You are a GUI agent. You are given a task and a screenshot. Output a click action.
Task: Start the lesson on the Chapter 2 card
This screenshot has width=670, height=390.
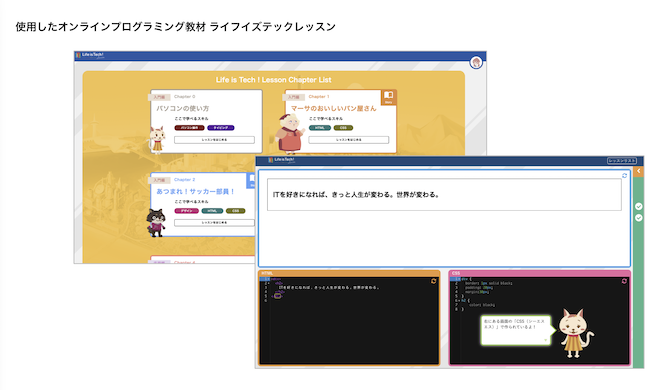[x=214, y=223]
